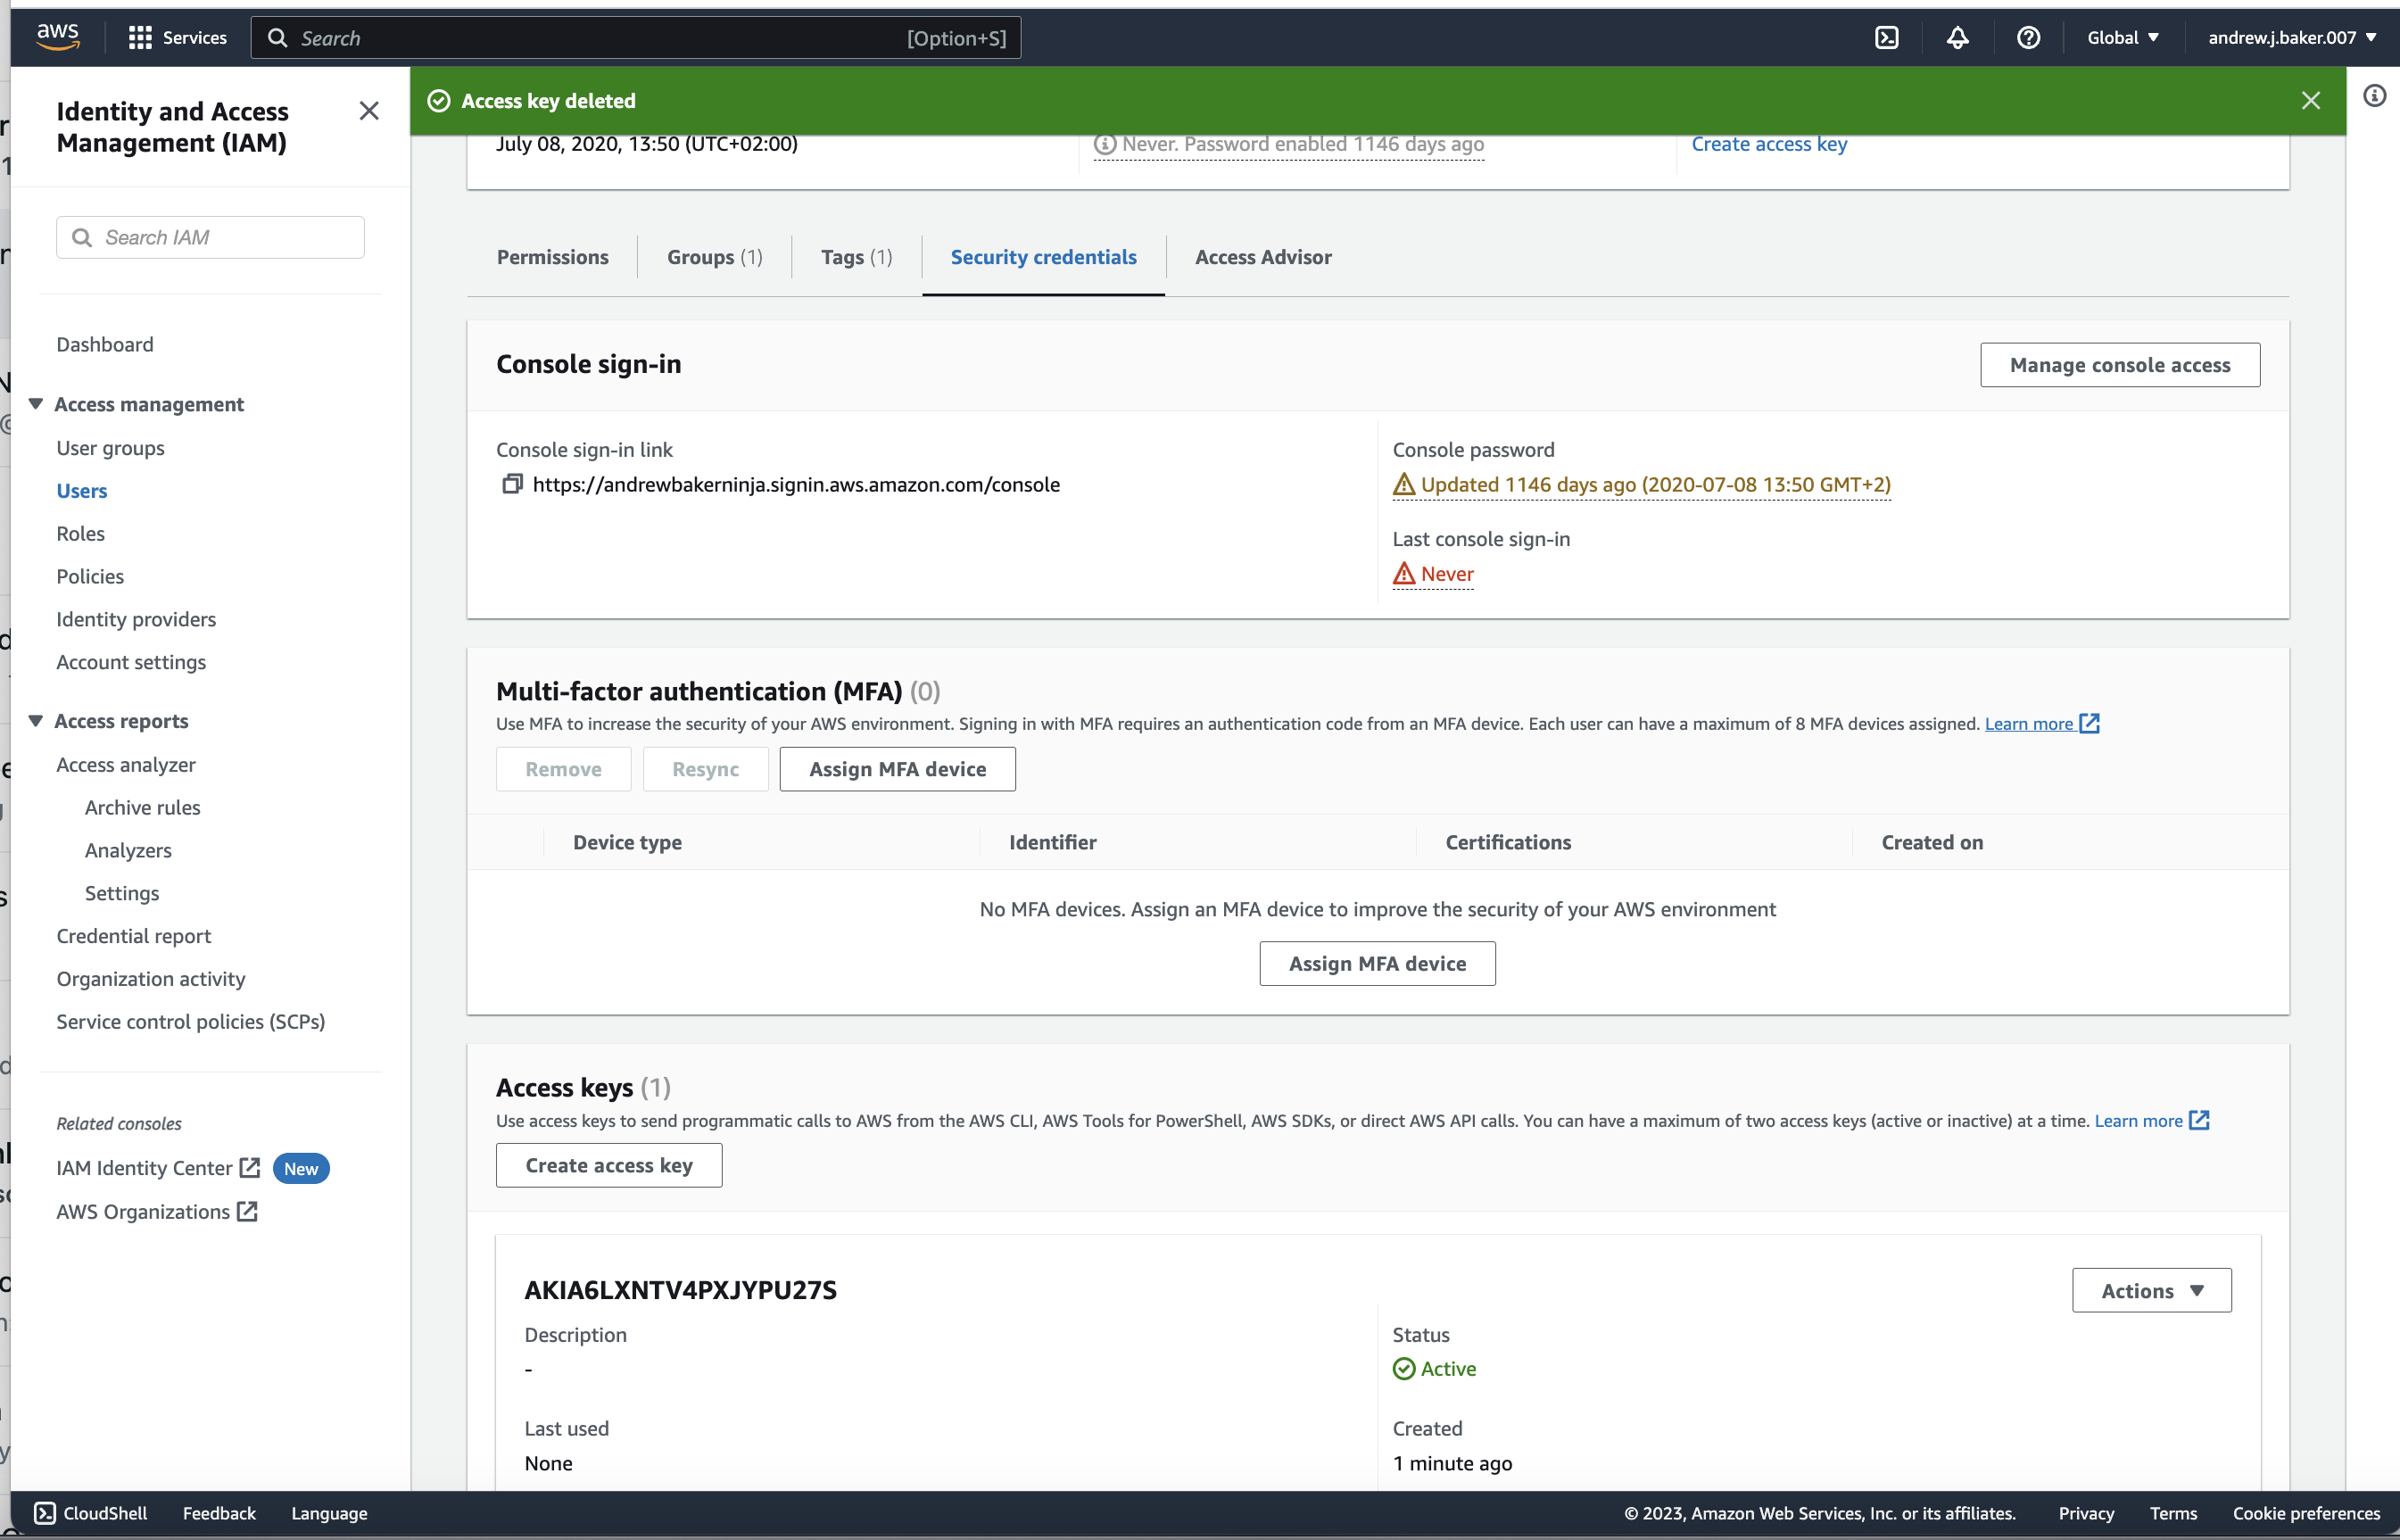This screenshot has width=2400, height=1540.
Task: Launch CloudShell from the top toolbar
Action: coord(1888,37)
